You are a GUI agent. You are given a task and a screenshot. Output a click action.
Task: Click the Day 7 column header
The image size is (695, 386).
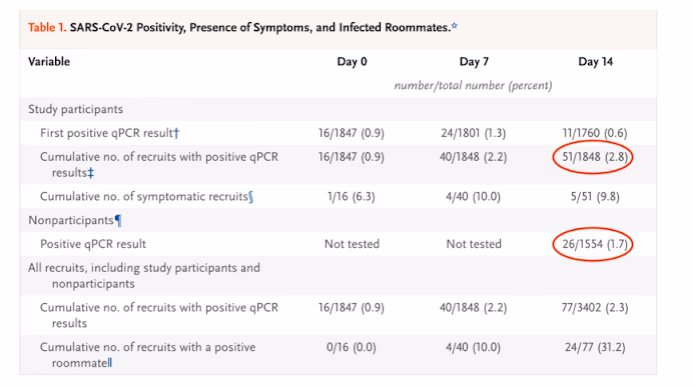tap(474, 62)
